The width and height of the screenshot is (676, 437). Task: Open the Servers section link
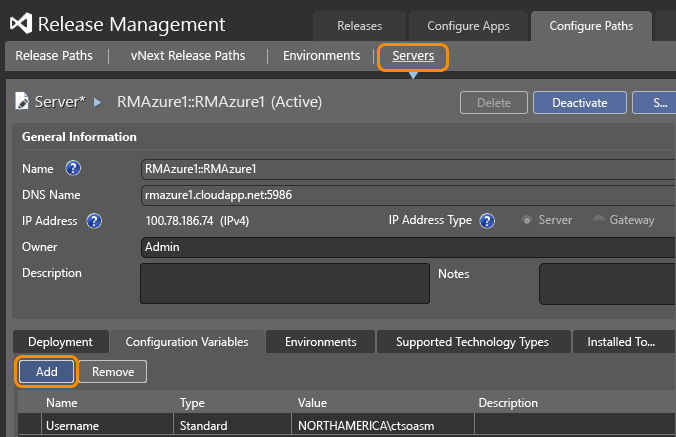tap(413, 56)
